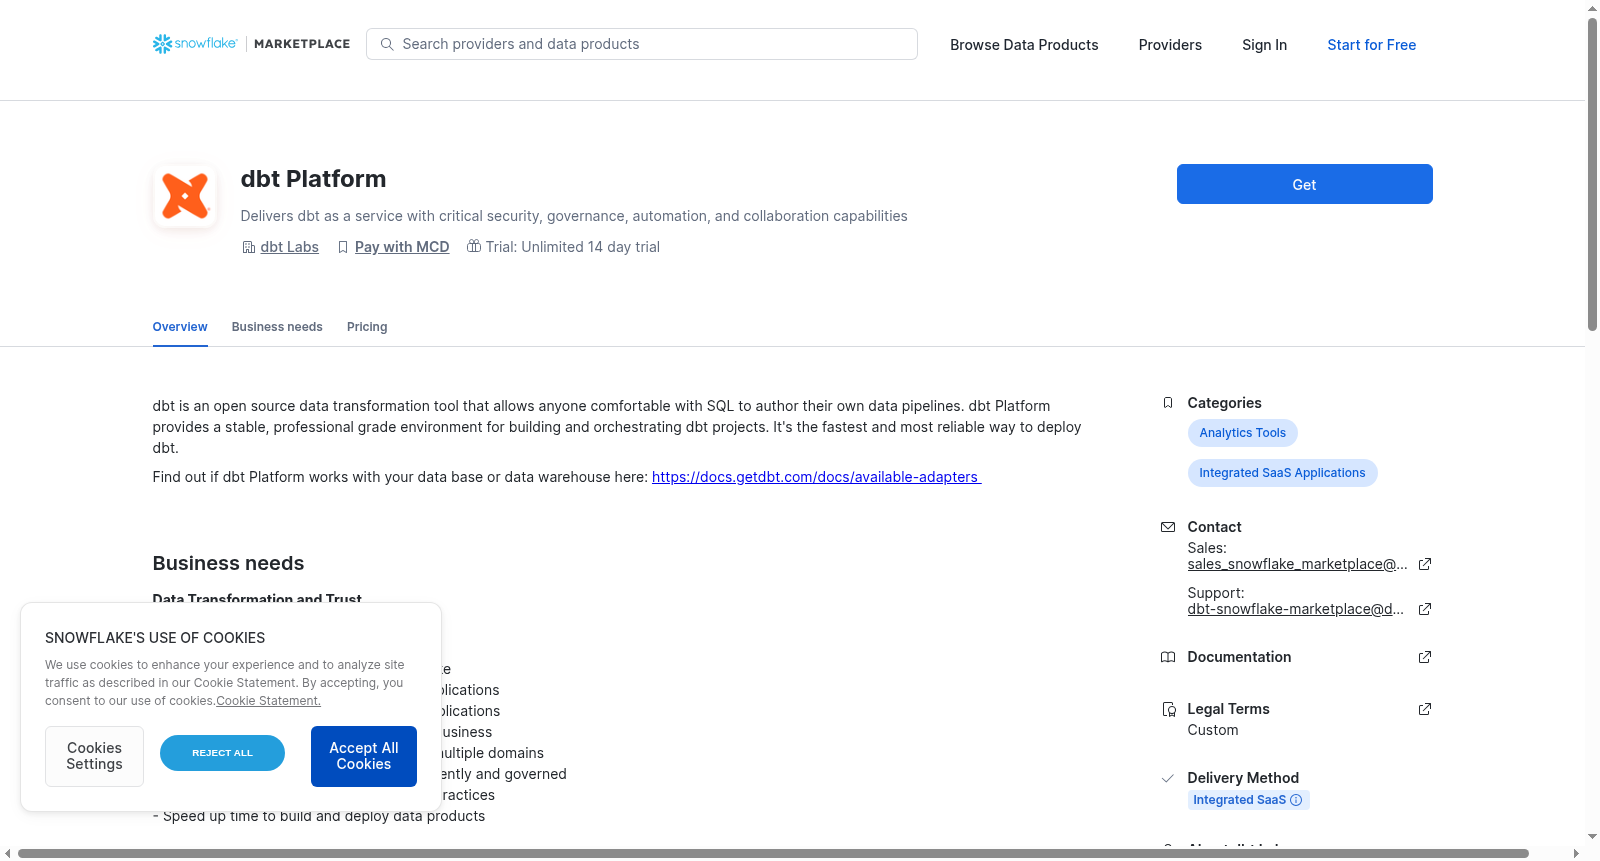Click Sign In
The width and height of the screenshot is (1600, 861).
click(1264, 45)
